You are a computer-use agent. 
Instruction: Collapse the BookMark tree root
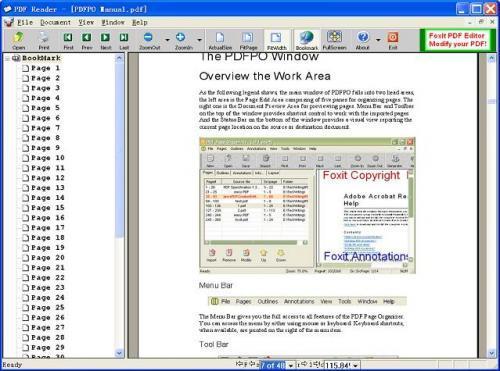(x=7, y=58)
